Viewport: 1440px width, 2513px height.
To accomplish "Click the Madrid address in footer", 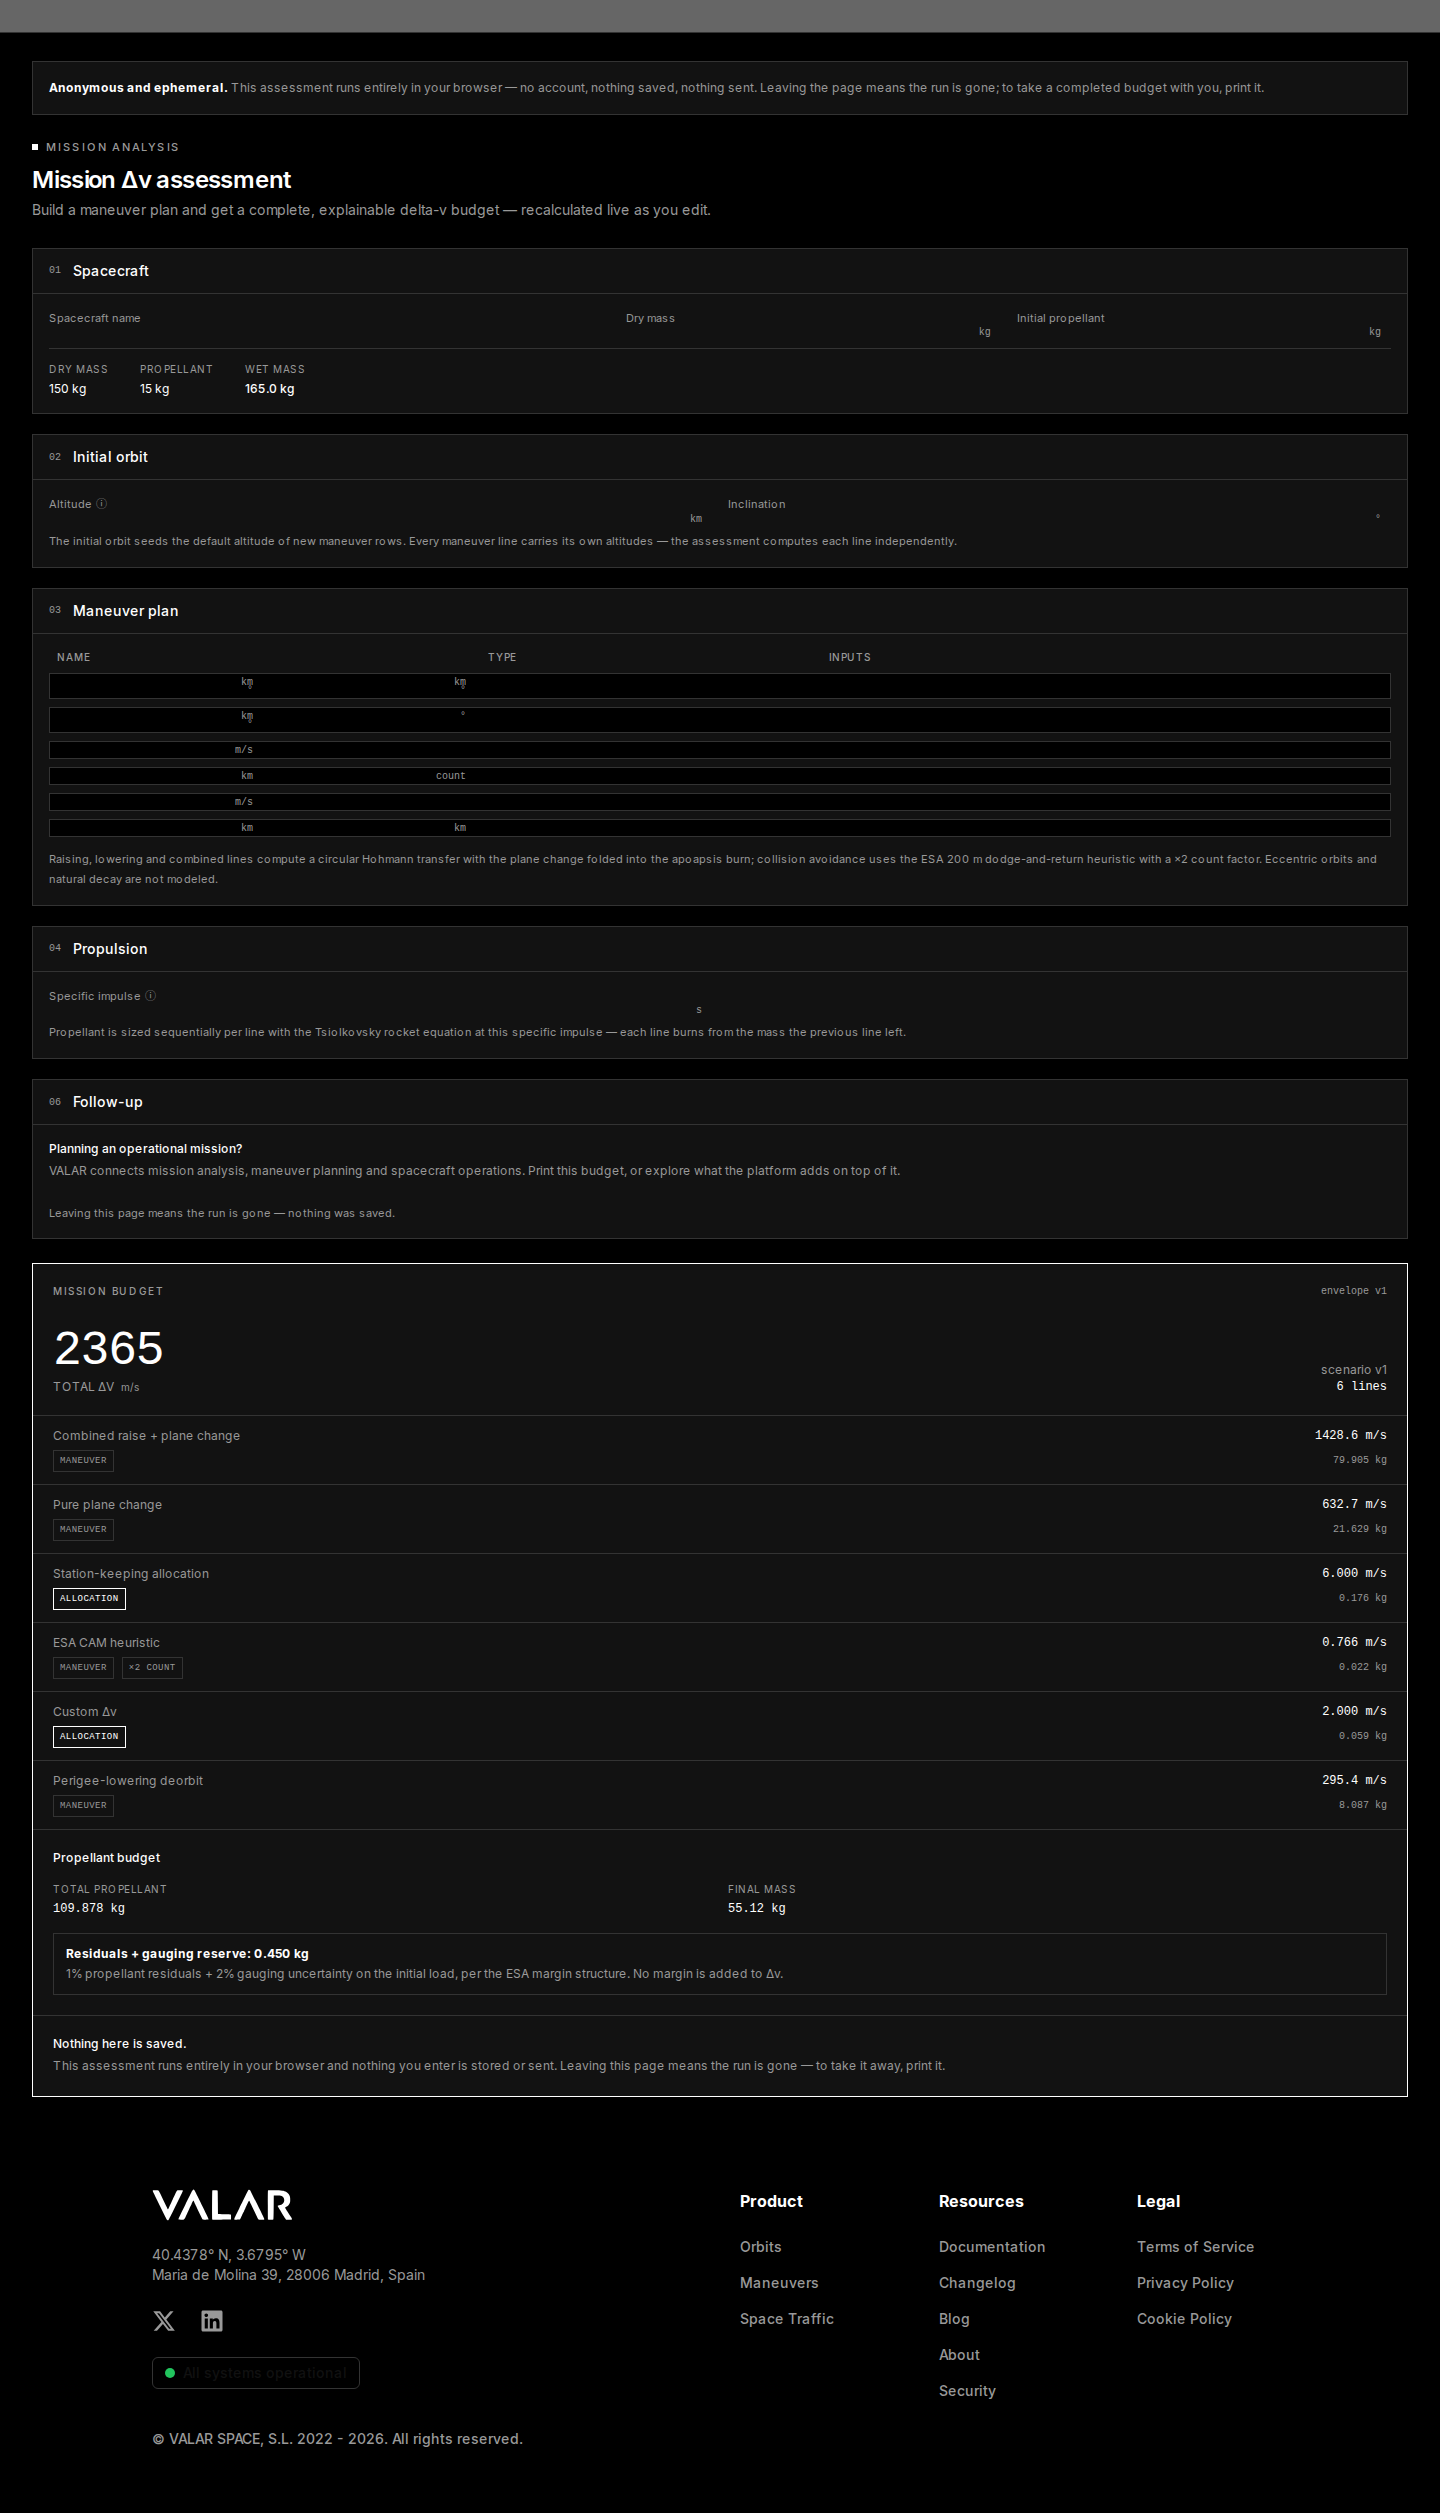I will click(288, 2275).
